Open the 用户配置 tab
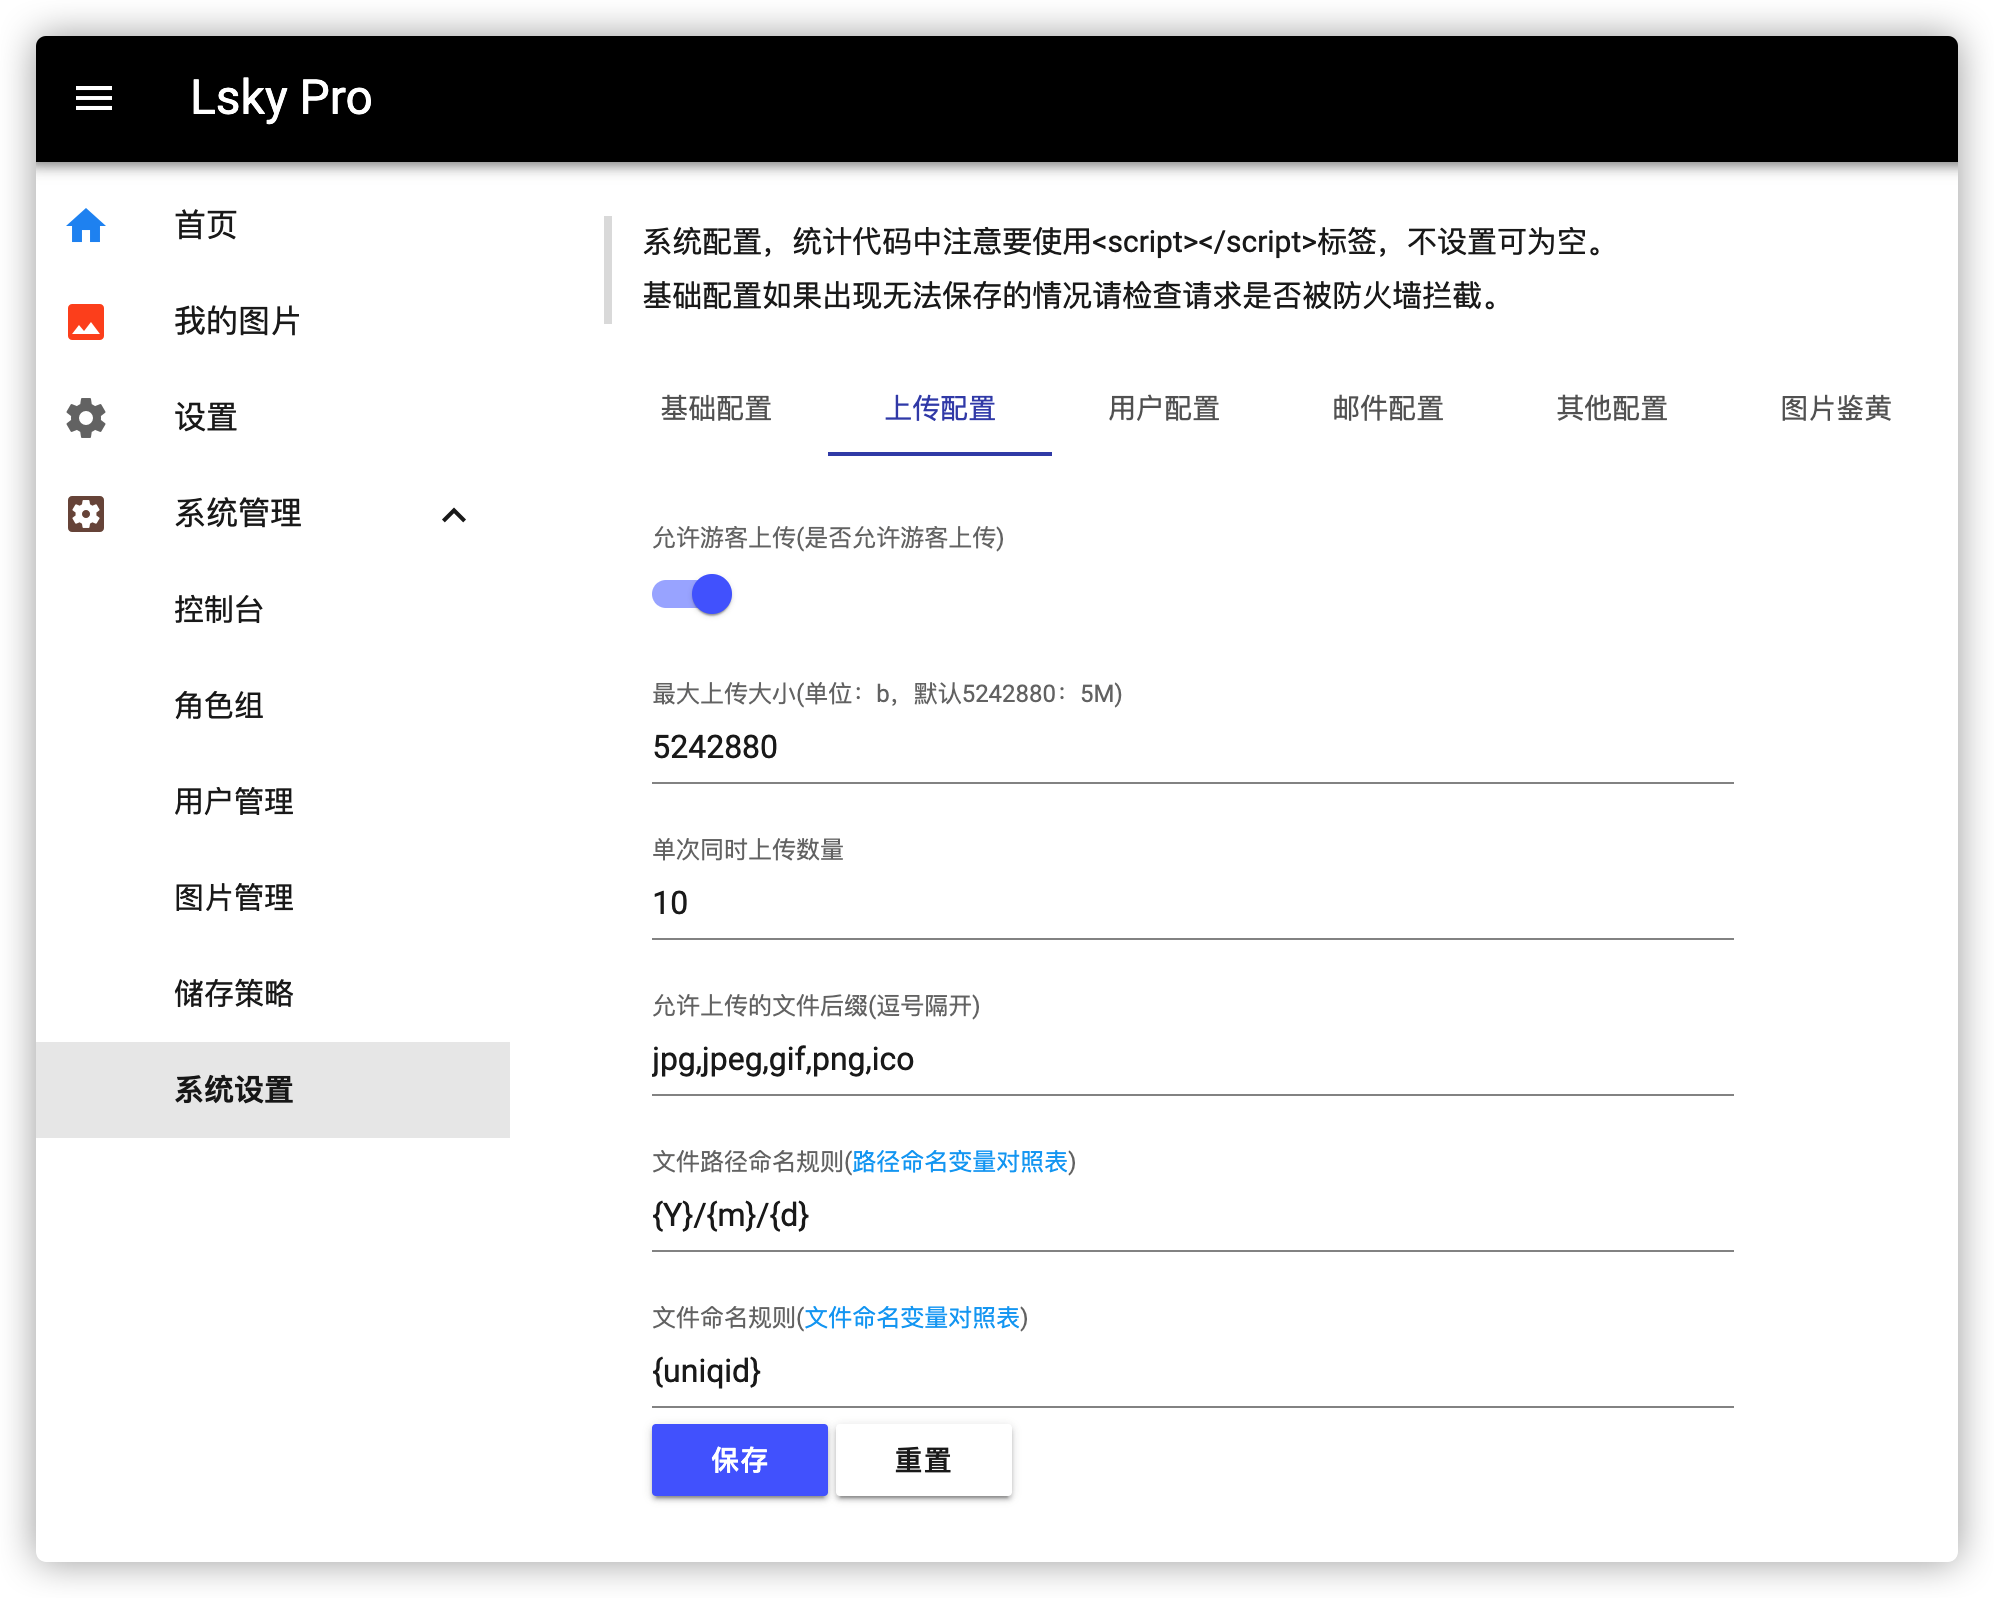The width and height of the screenshot is (1994, 1598). click(1164, 409)
